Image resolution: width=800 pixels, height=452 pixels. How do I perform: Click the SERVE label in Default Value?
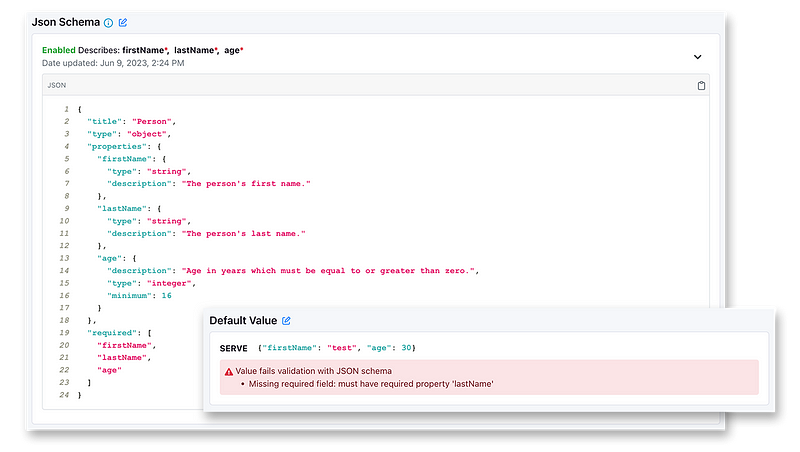(233, 348)
